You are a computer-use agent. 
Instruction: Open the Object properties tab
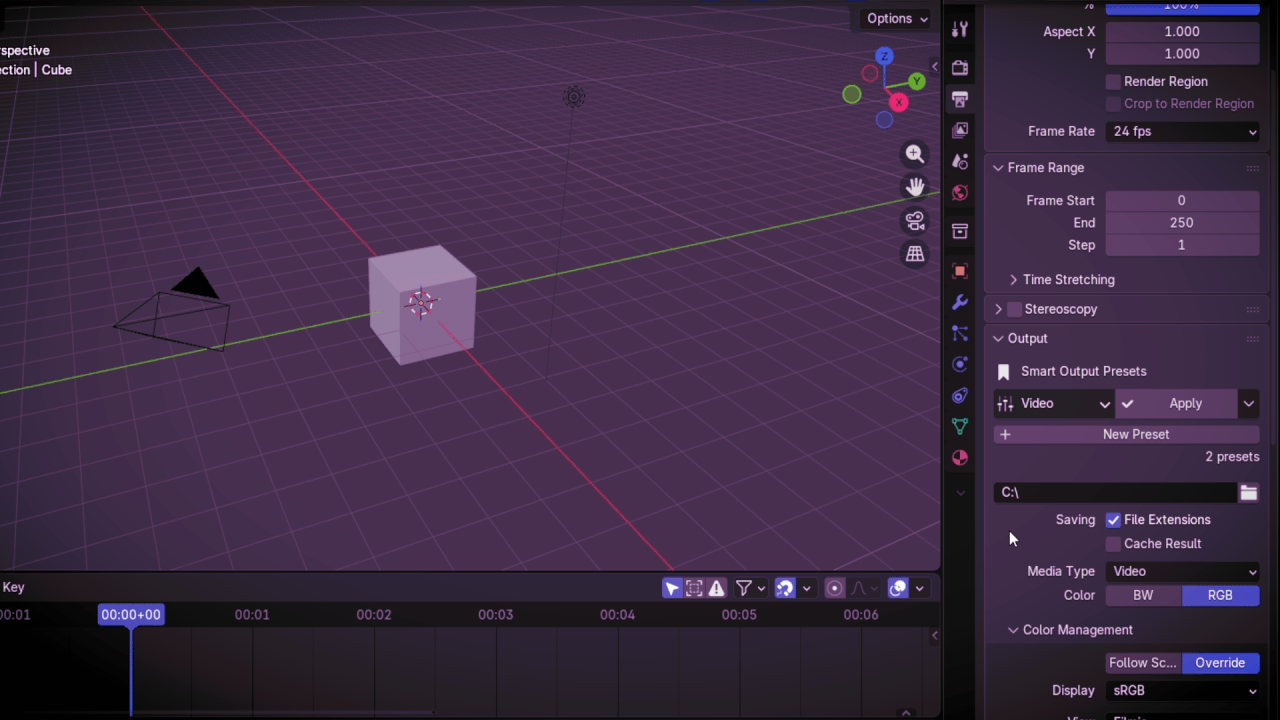pos(960,271)
